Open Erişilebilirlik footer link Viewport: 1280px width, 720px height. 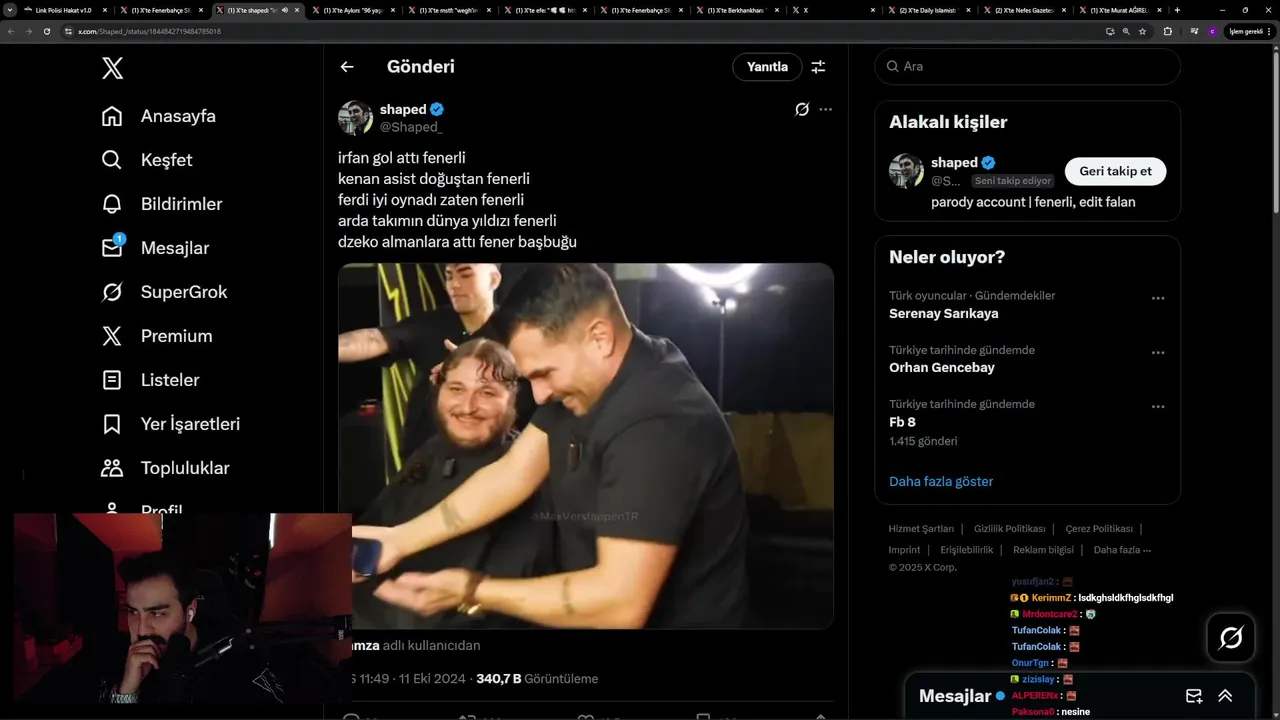click(x=967, y=550)
